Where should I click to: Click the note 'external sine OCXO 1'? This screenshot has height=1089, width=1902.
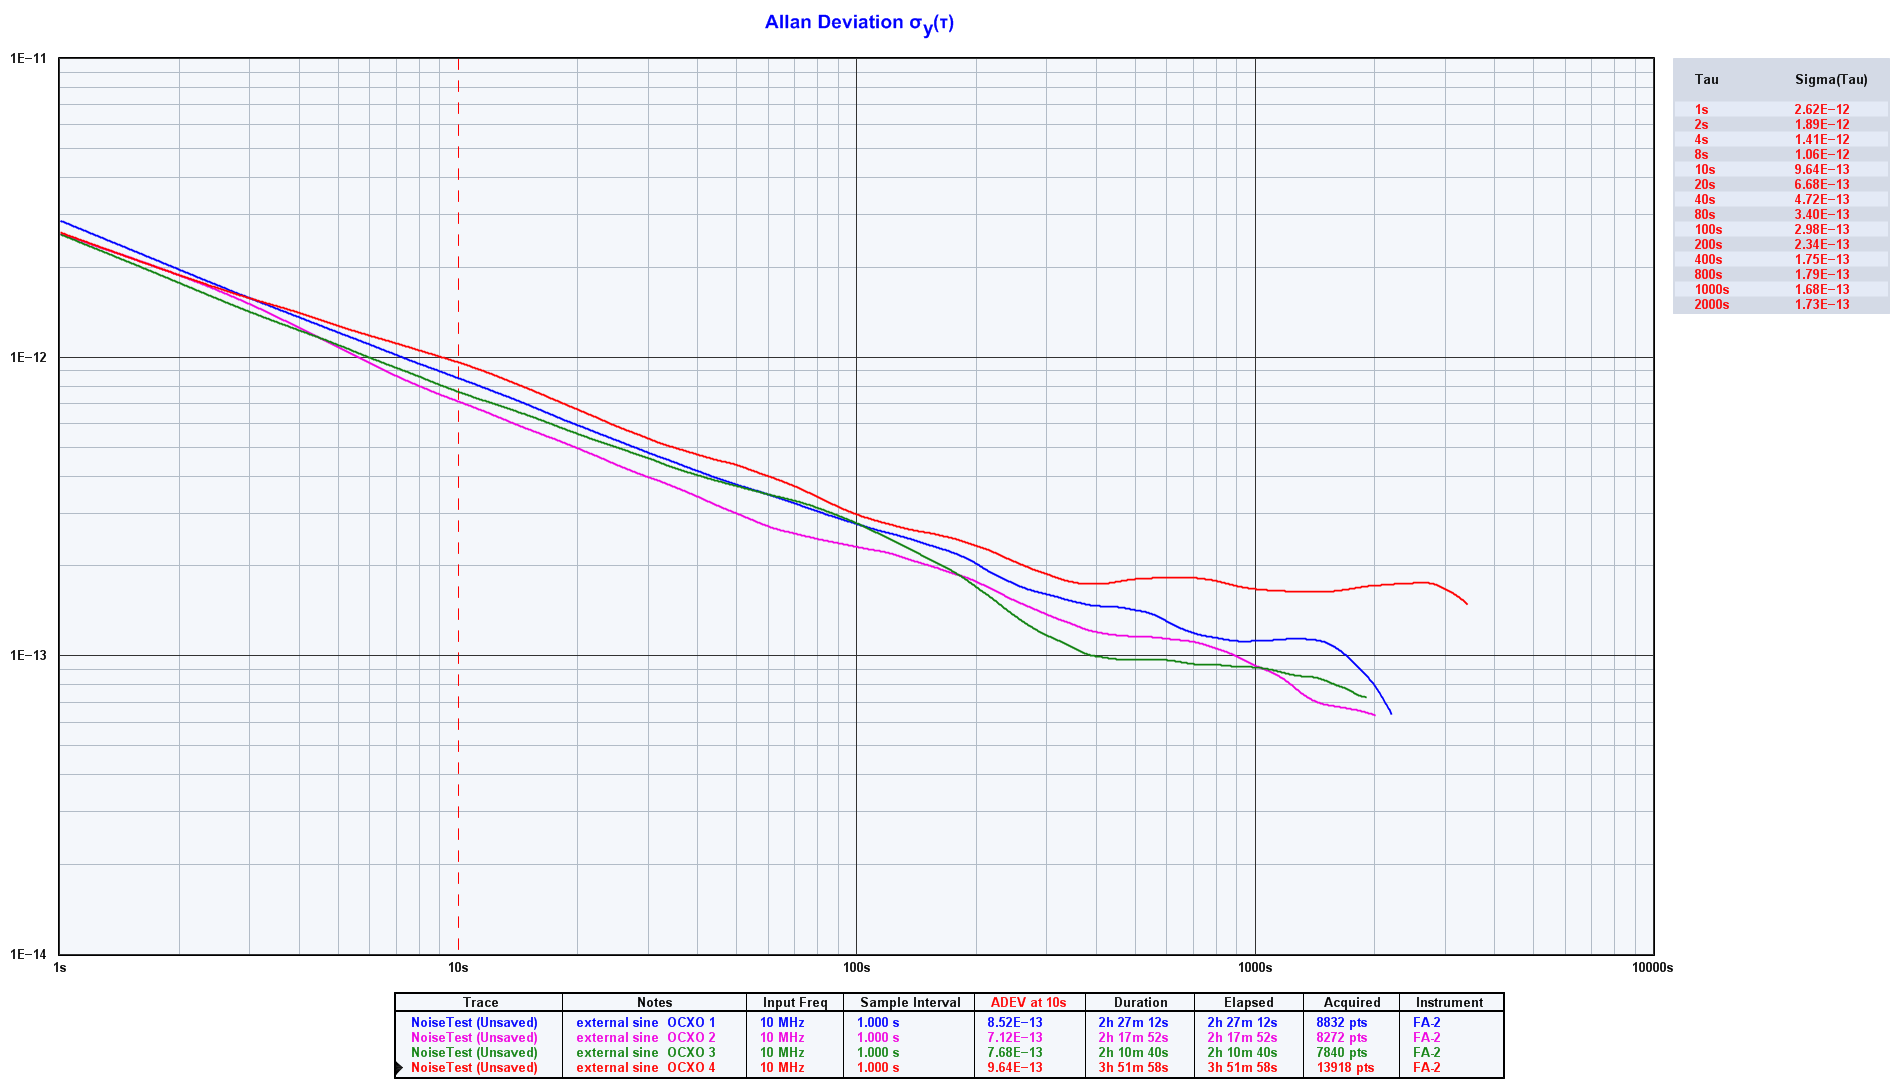coord(646,1023)
